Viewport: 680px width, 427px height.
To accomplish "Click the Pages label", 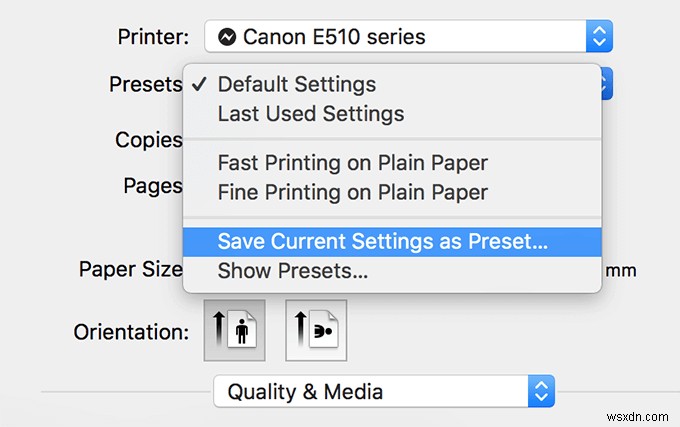I will coord(153,186).
